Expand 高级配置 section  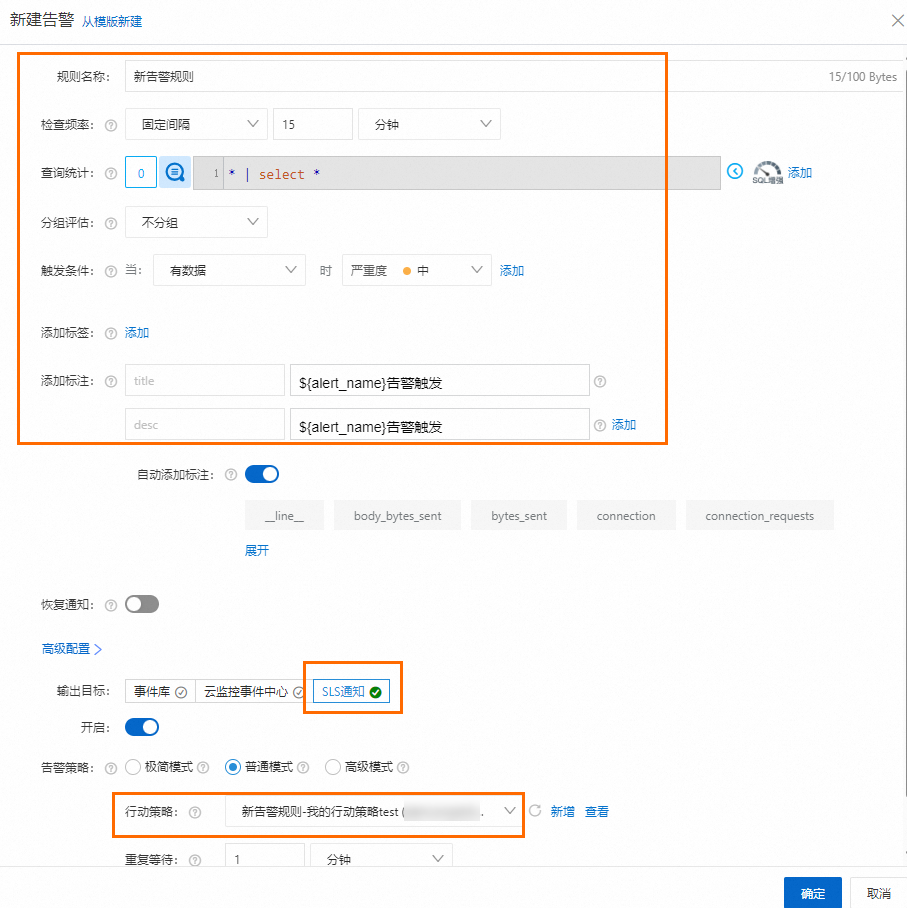[72, 649]
